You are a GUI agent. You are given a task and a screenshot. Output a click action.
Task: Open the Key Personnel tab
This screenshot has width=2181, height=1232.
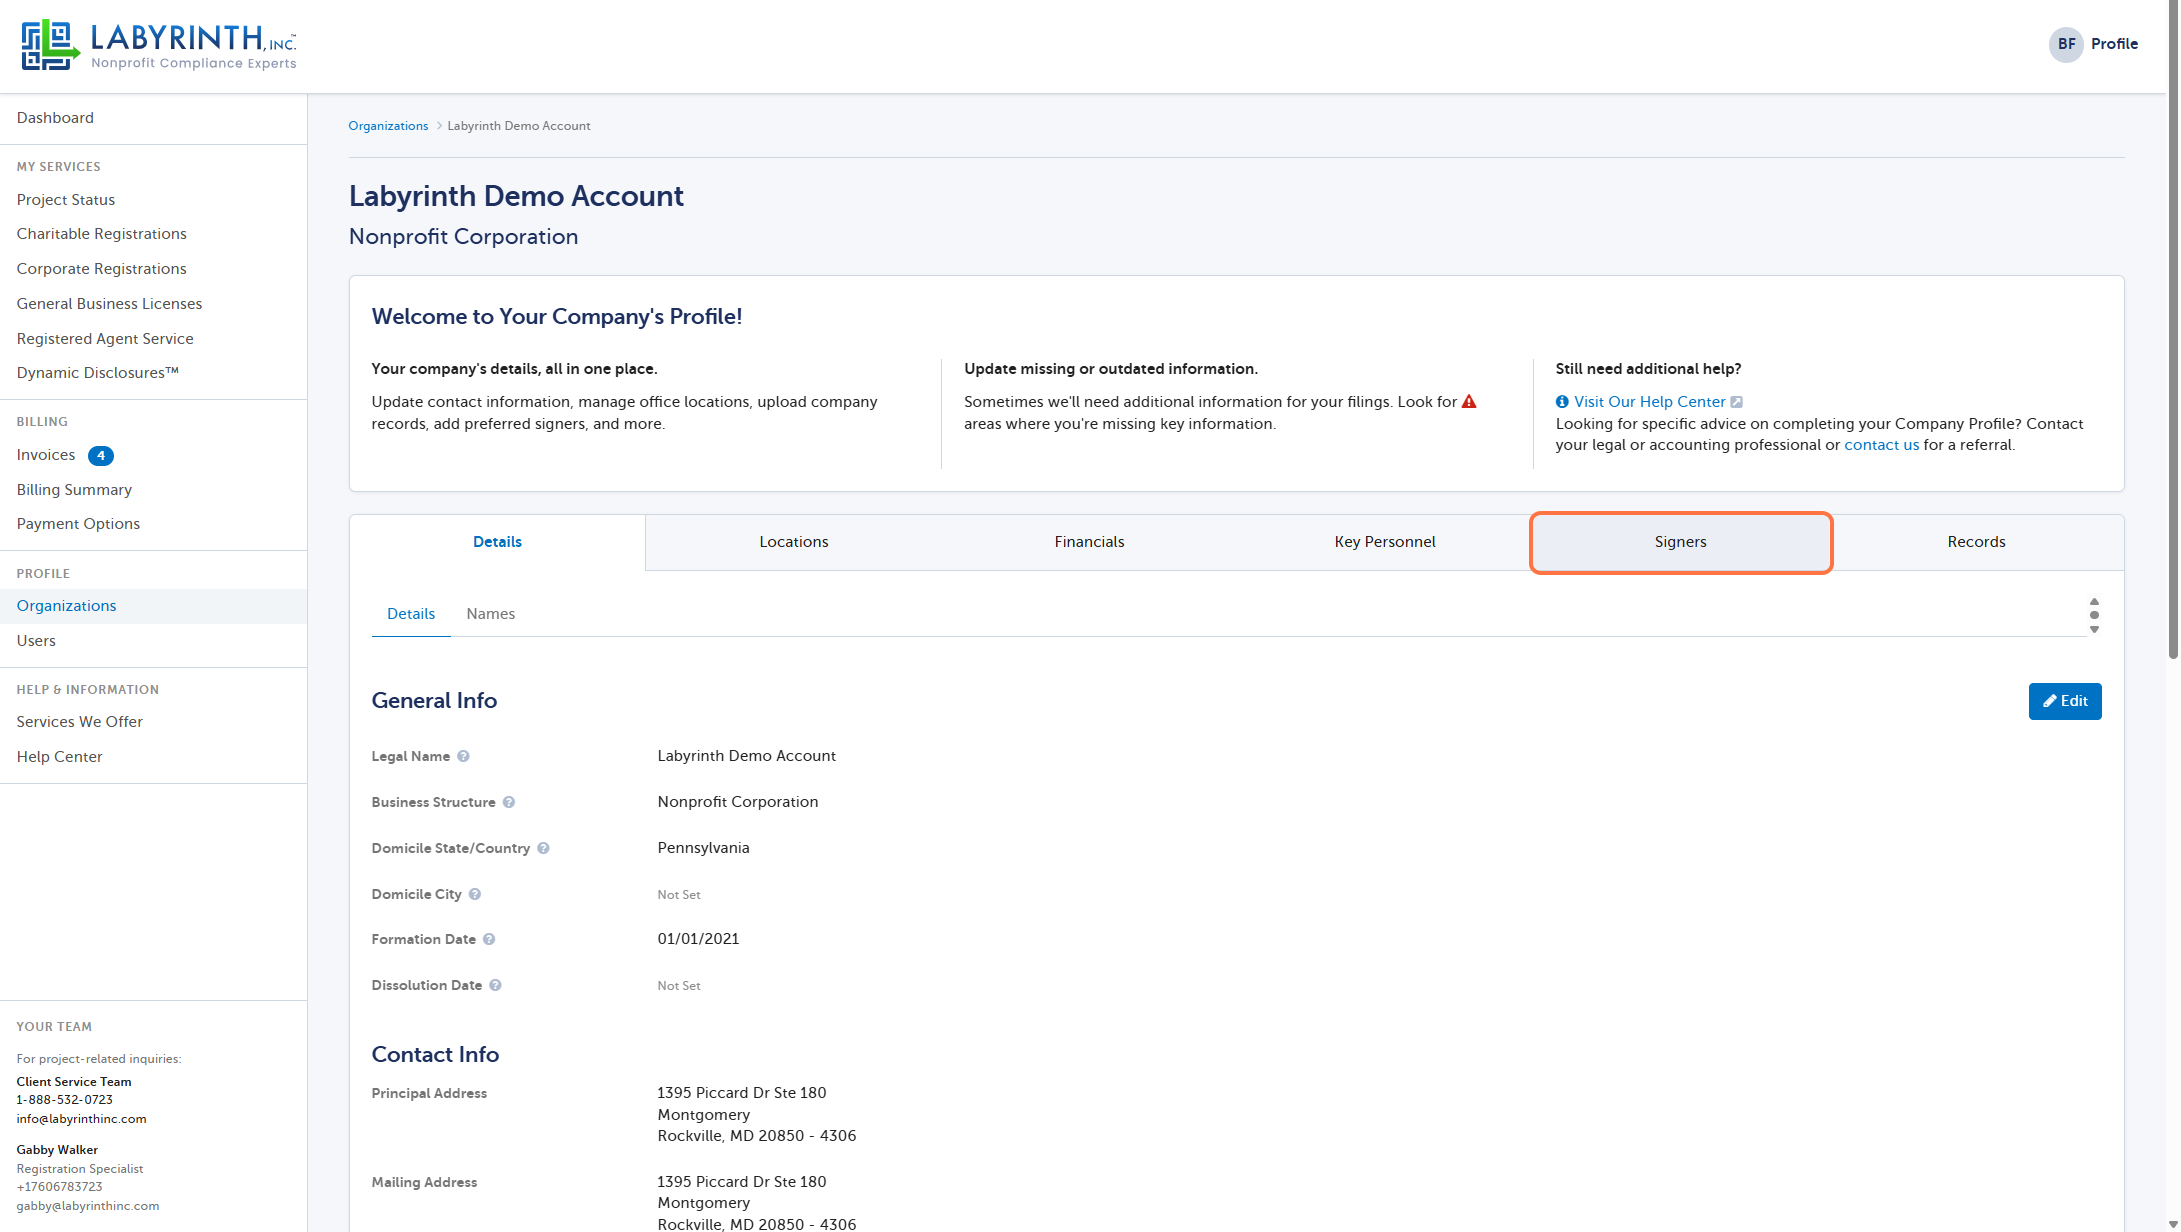(x=1385, y=542)
